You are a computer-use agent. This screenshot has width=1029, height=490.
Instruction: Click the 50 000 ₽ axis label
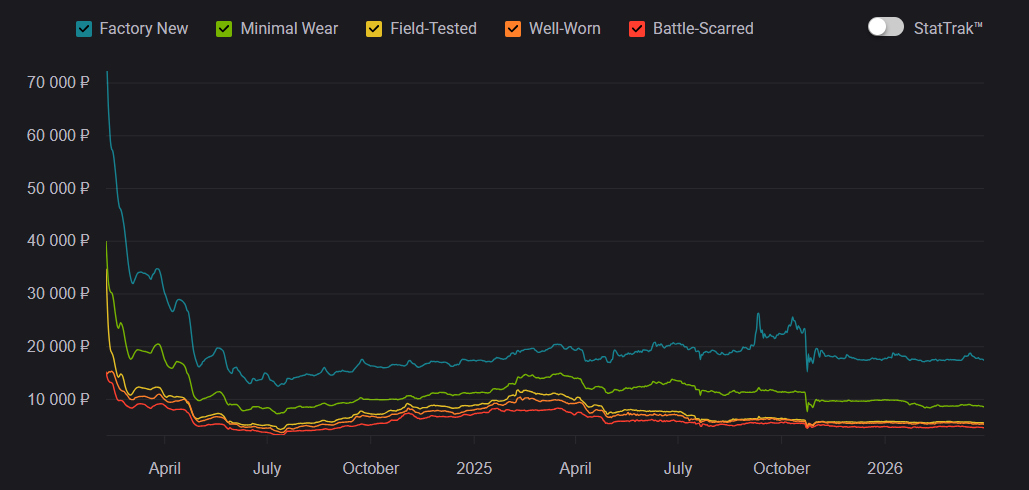(56, 188)
